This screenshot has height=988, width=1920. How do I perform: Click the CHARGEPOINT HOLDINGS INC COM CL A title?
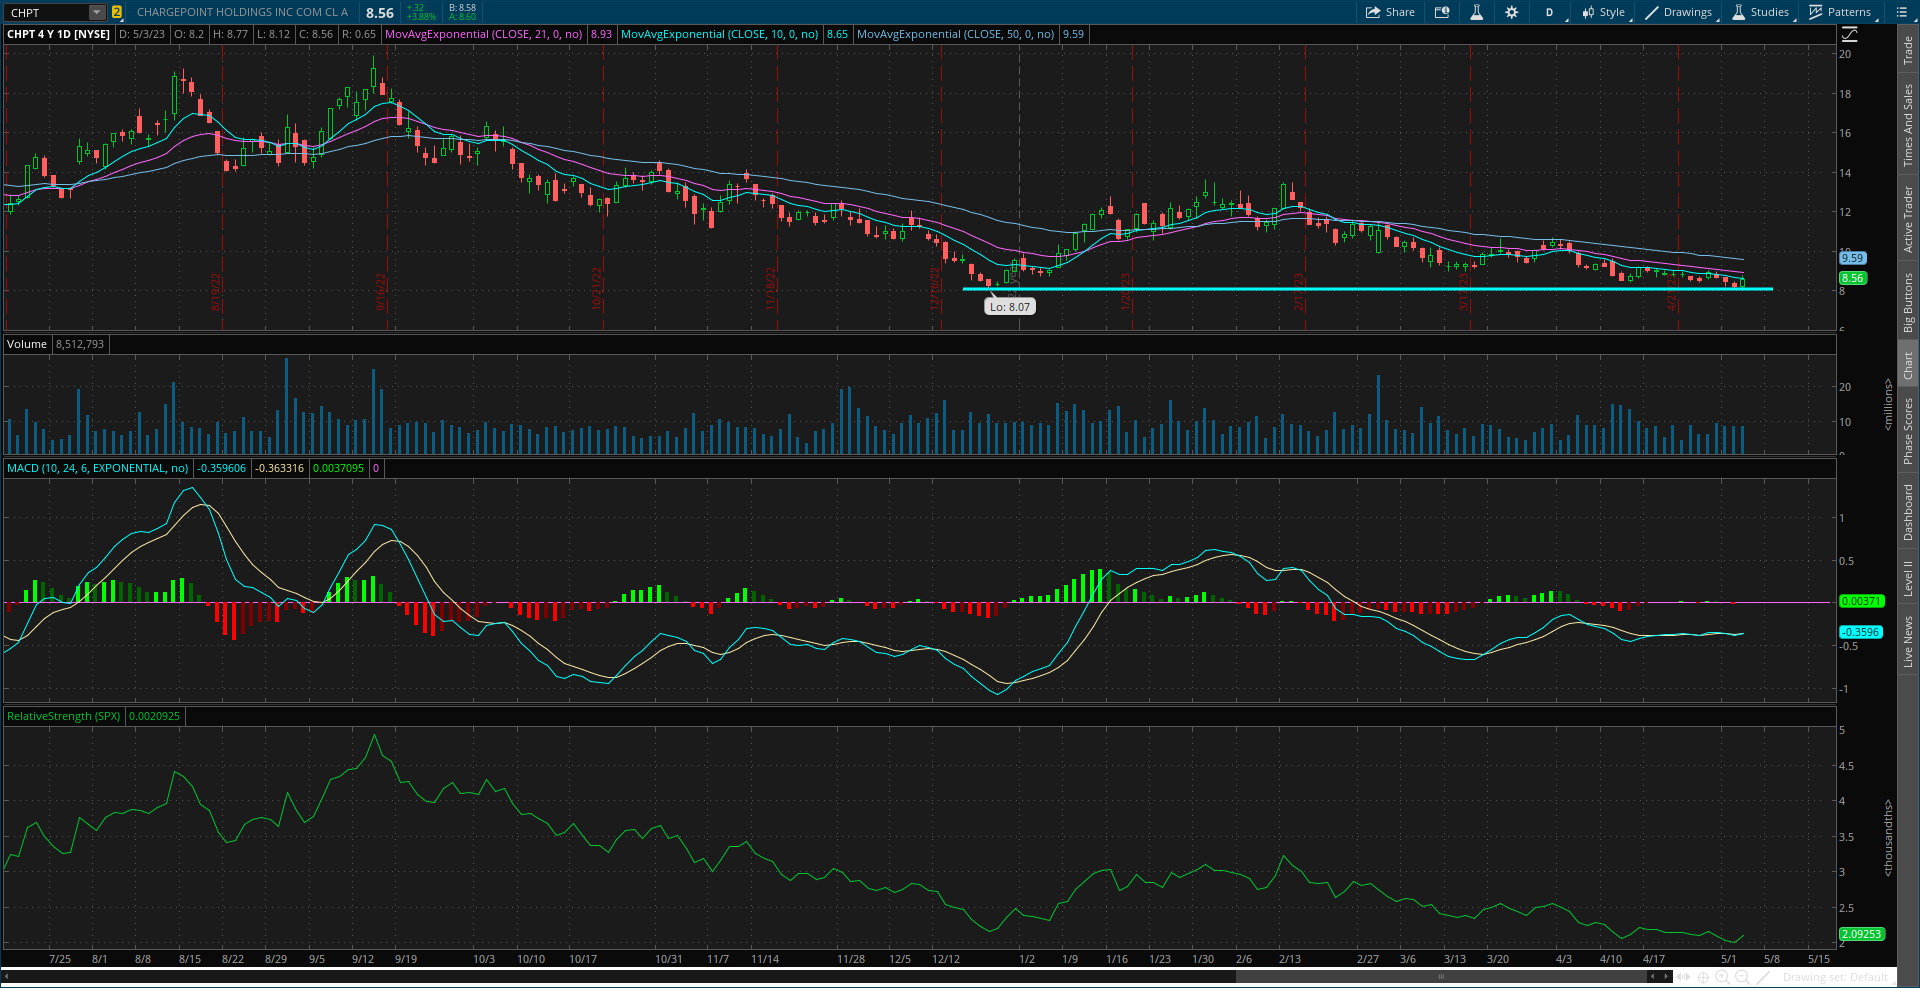click(243, 12)
